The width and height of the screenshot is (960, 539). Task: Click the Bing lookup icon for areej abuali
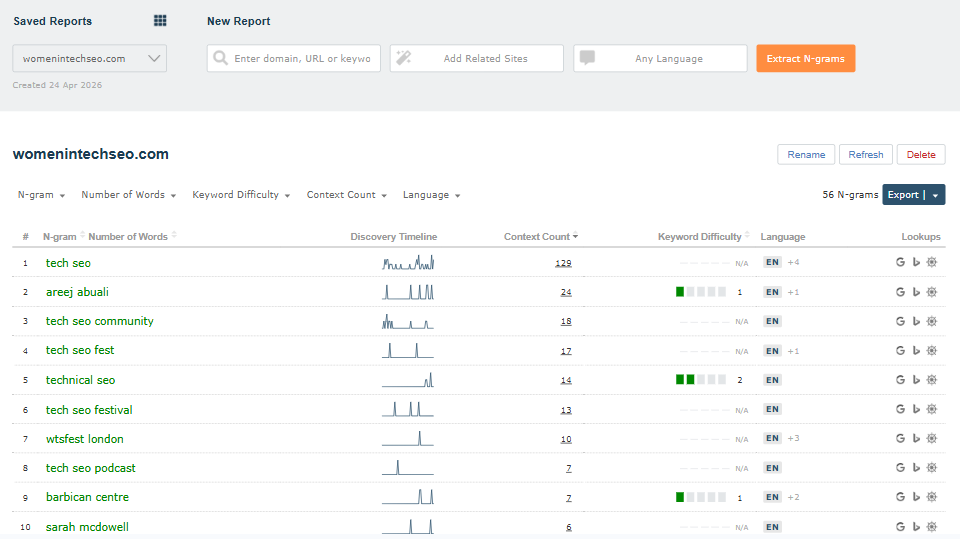click(916, 292)
